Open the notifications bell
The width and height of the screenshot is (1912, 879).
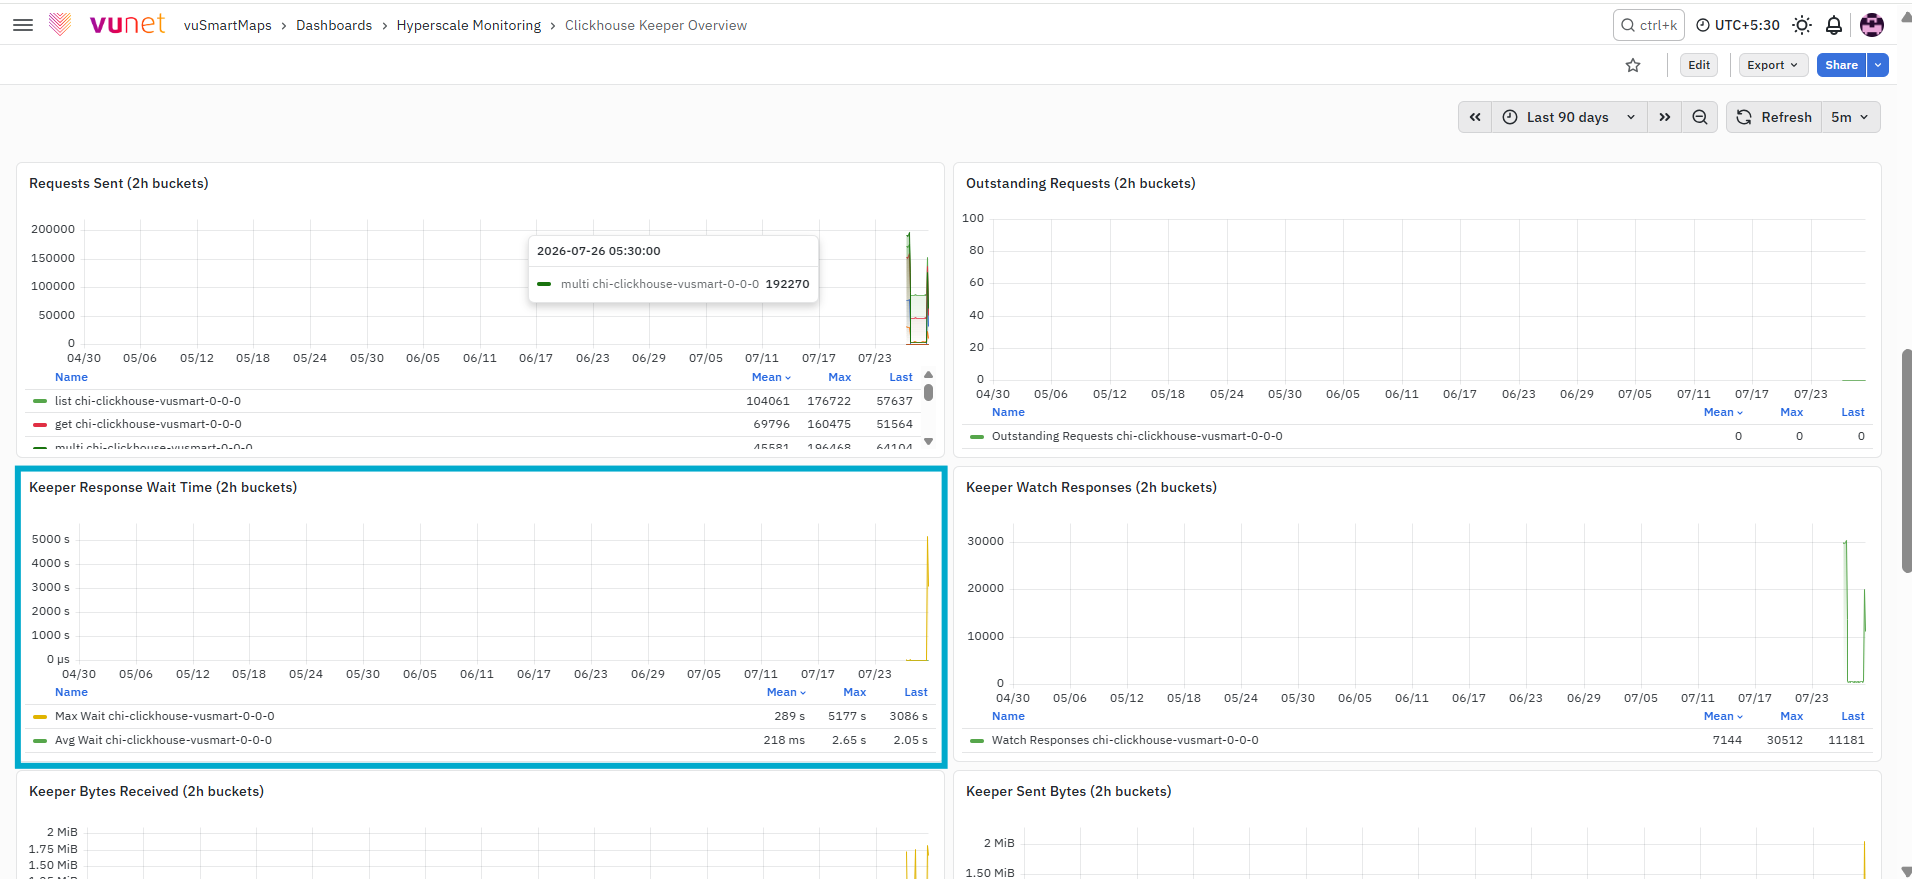1834,25
